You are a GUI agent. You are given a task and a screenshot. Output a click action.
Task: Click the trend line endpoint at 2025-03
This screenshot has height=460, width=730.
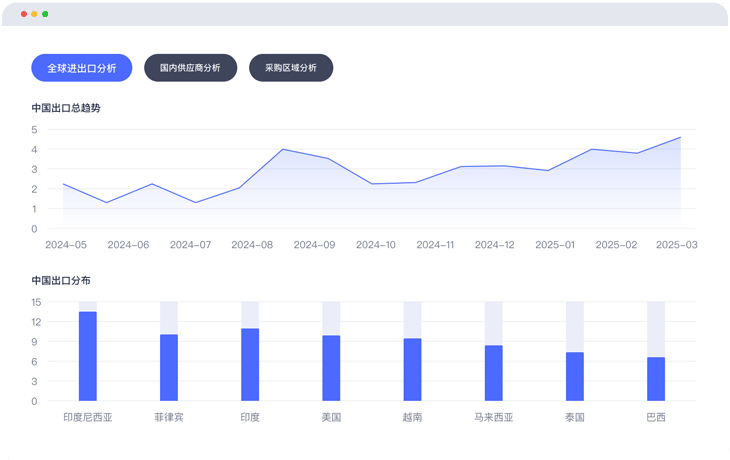680,138
